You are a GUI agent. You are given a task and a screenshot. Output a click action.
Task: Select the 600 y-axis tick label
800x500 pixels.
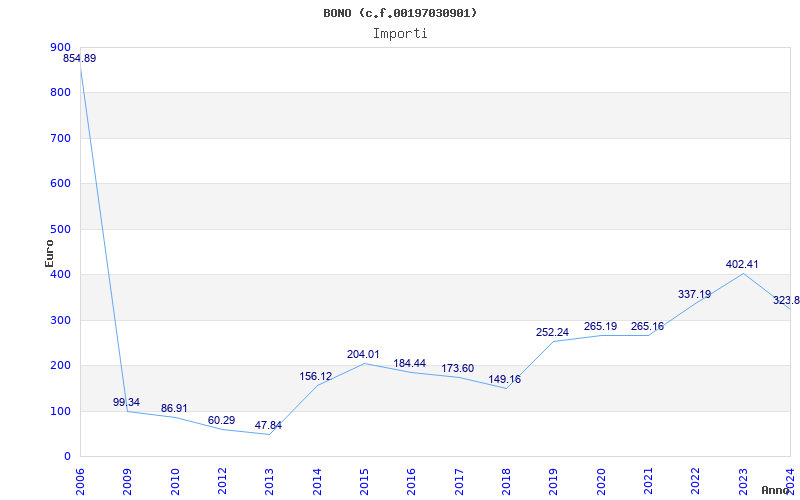[61, 184]
